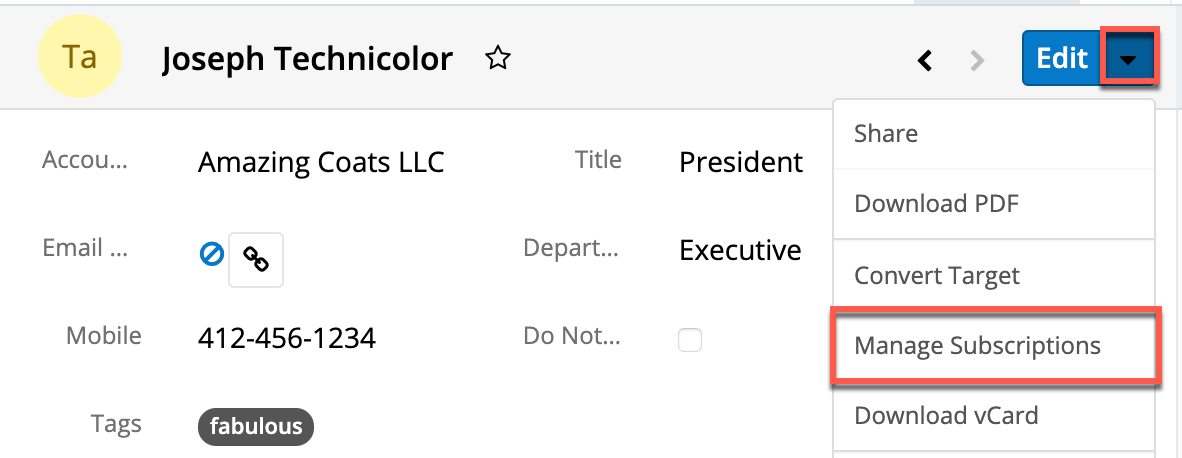Image resolution: width=1182 pixels, height=458 pixels.
Task: Go to next record arrow
Action: pyautogui.click(x=977, y=60)
